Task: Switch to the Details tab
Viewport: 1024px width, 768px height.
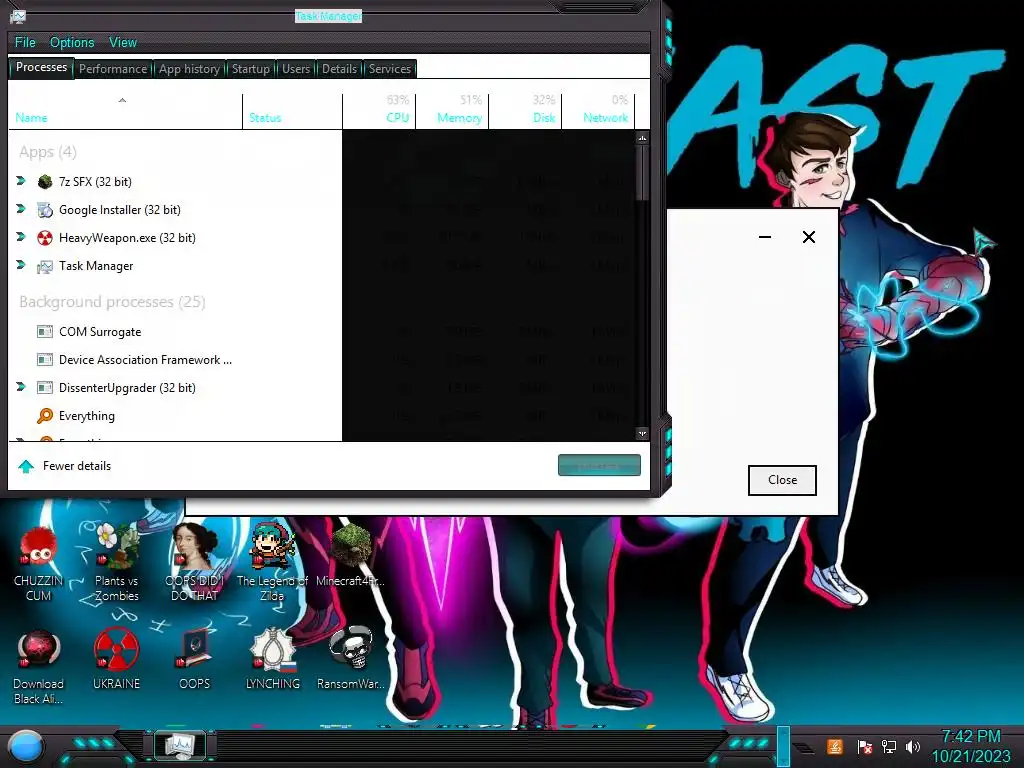Action: (x=340, y=69)
